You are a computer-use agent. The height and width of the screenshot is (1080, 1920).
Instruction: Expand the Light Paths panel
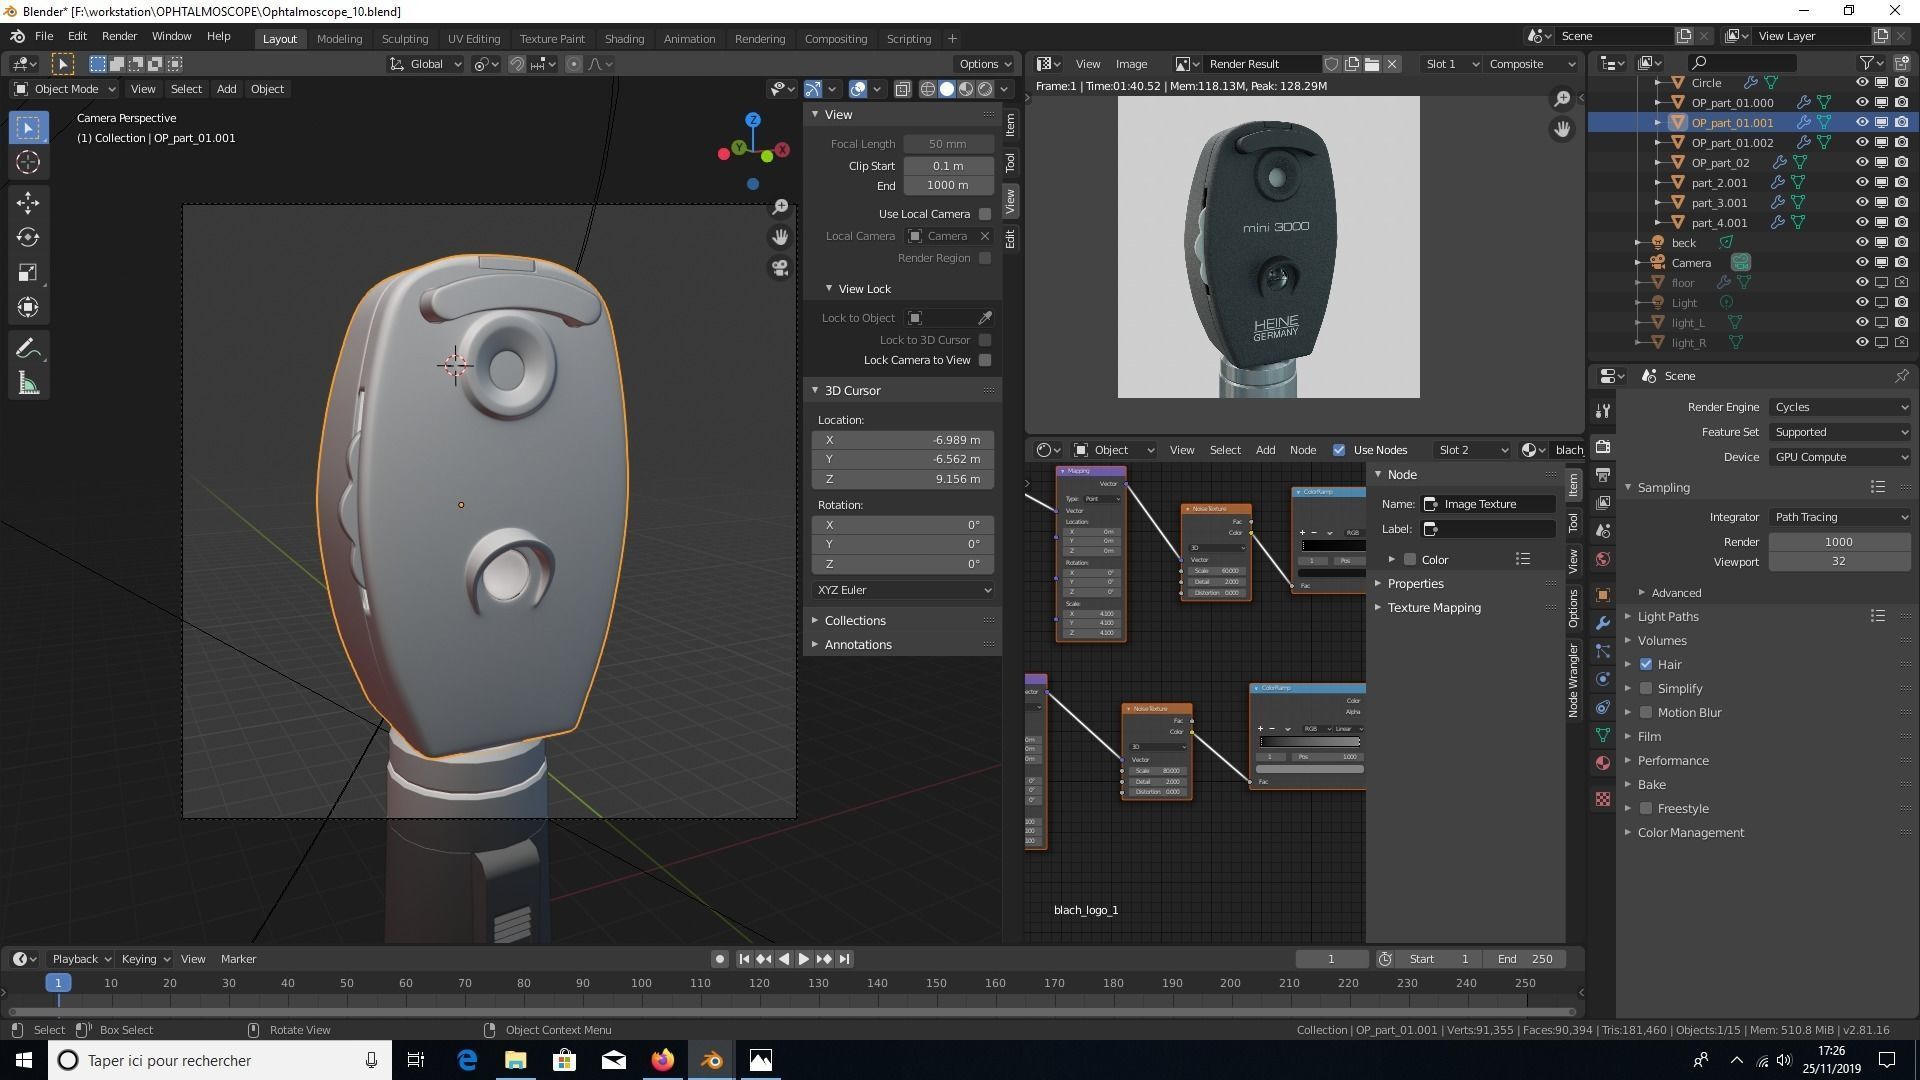pos(1668,617)
